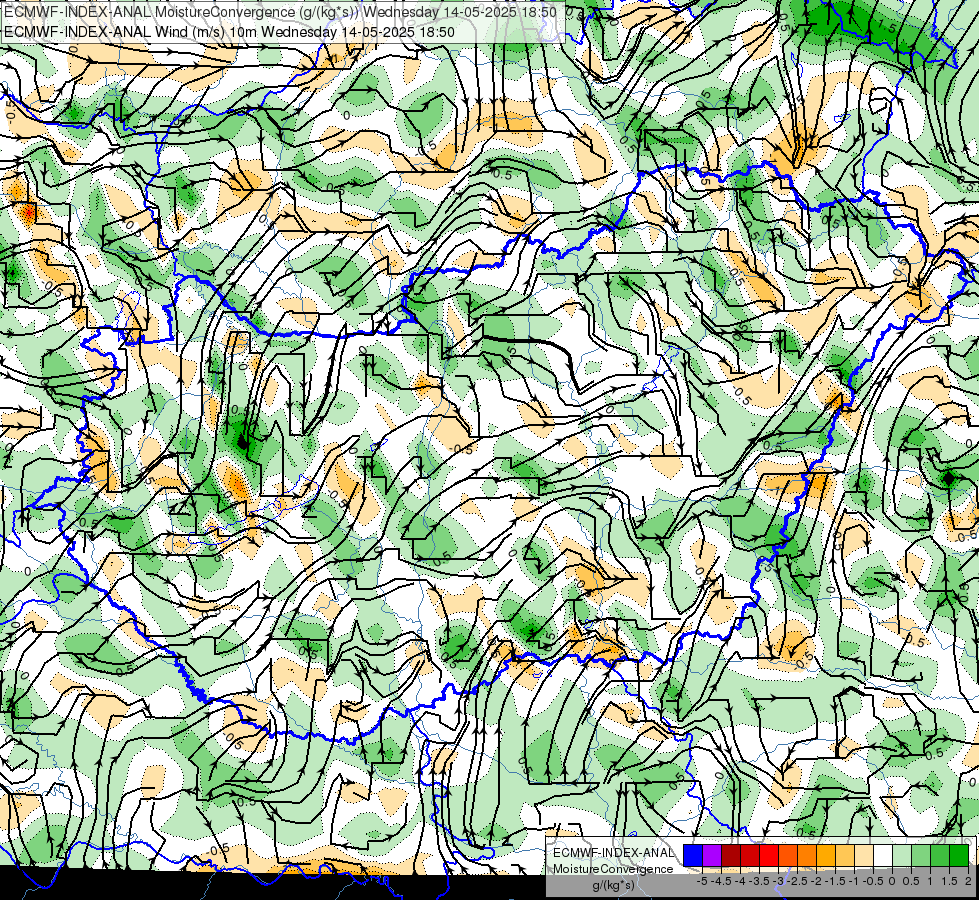Click the light orange swatch between -1.5 and -1
This screenshot has height=900, width=979.
click(x=845, y=855)
